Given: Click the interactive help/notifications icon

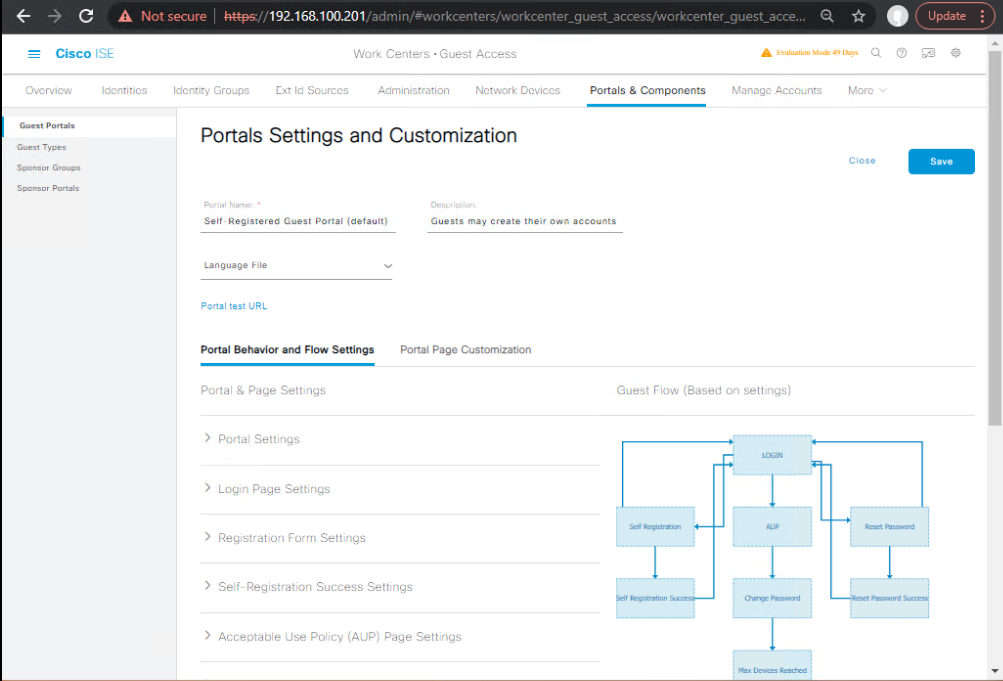Looking at the screenshot, I should 928,53.
